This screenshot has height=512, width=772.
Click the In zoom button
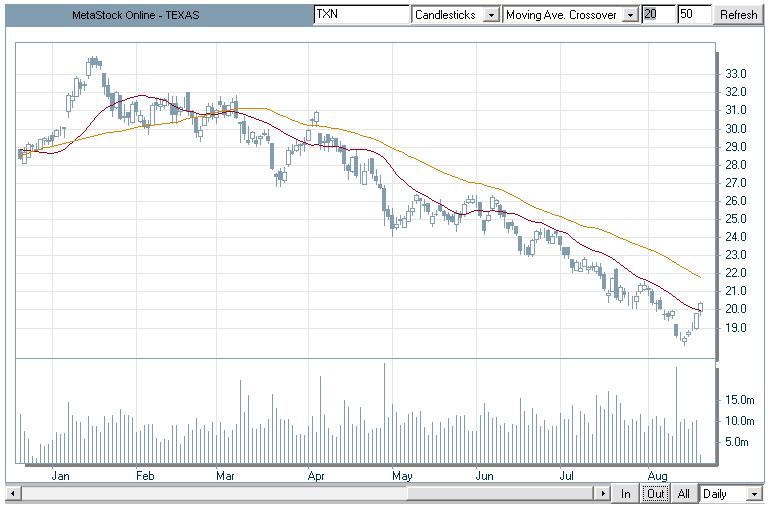click(x=625, y=493)
